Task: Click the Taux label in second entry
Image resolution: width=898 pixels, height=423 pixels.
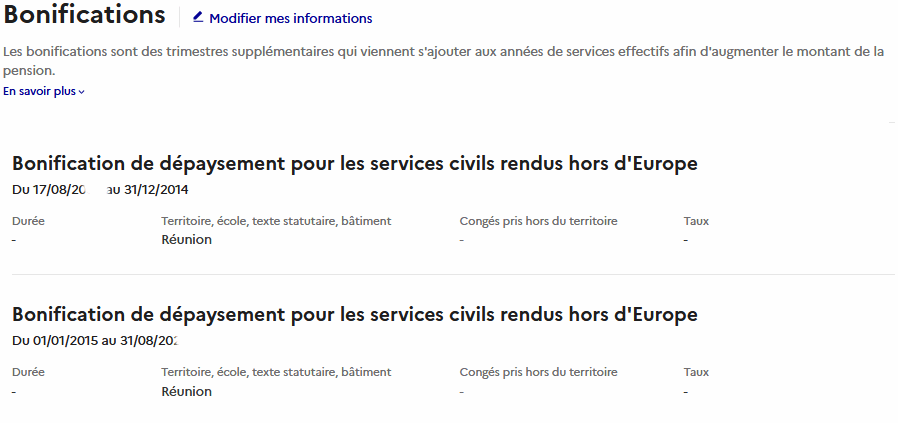Action: point(696,372)
